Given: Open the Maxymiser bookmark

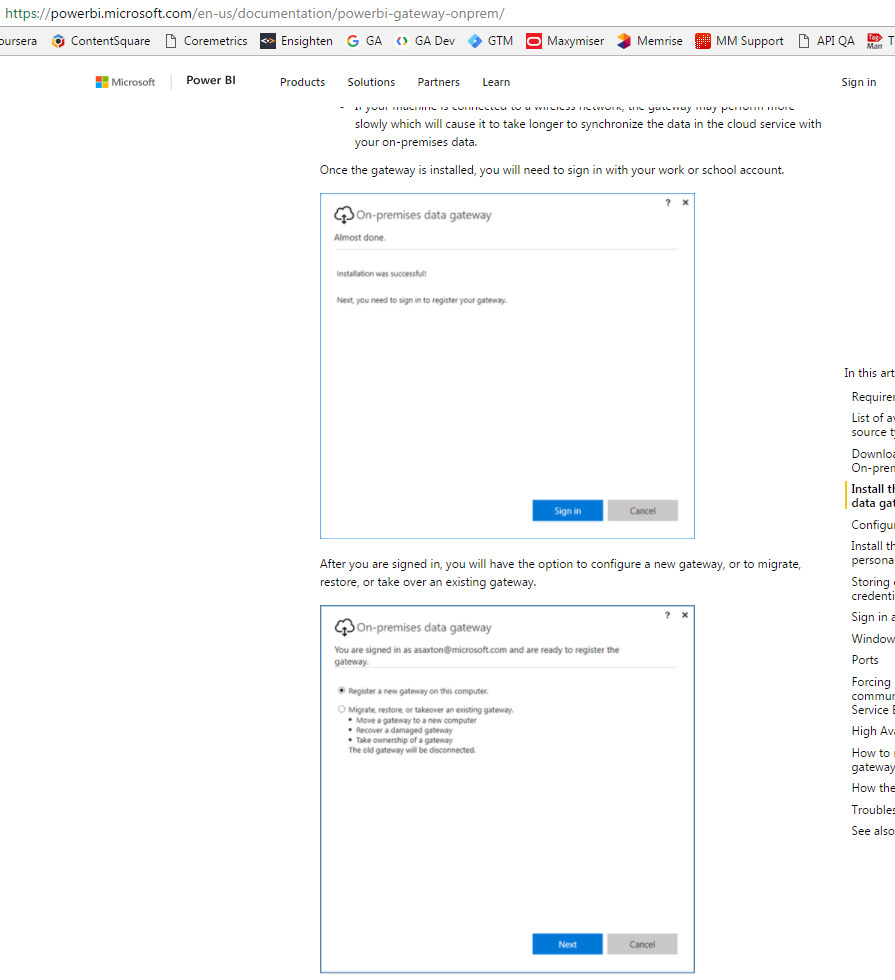Looking at the screenshot, I should [565, 41].
